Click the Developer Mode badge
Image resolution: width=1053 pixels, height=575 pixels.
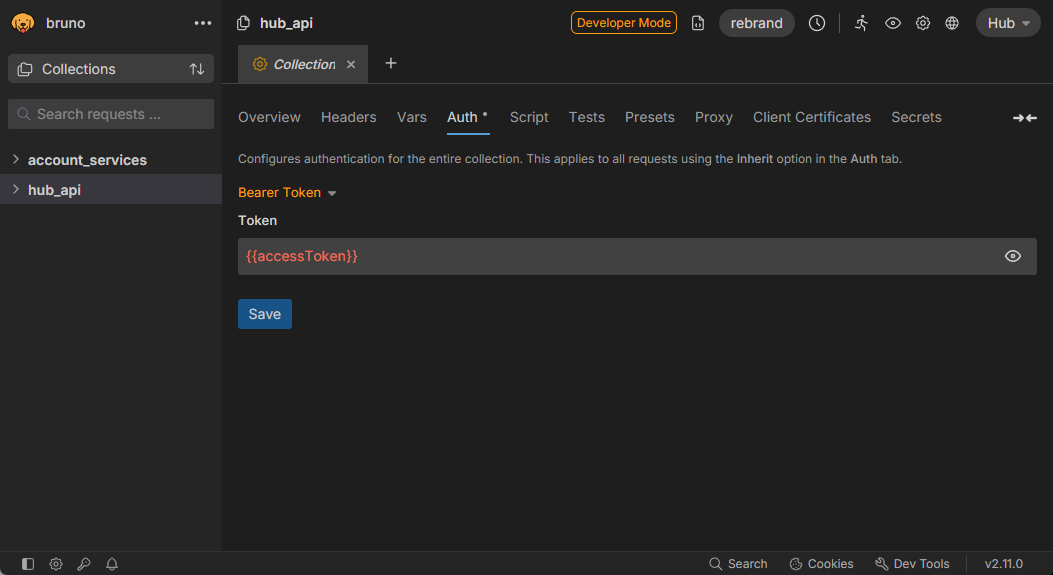pos(623,23)
